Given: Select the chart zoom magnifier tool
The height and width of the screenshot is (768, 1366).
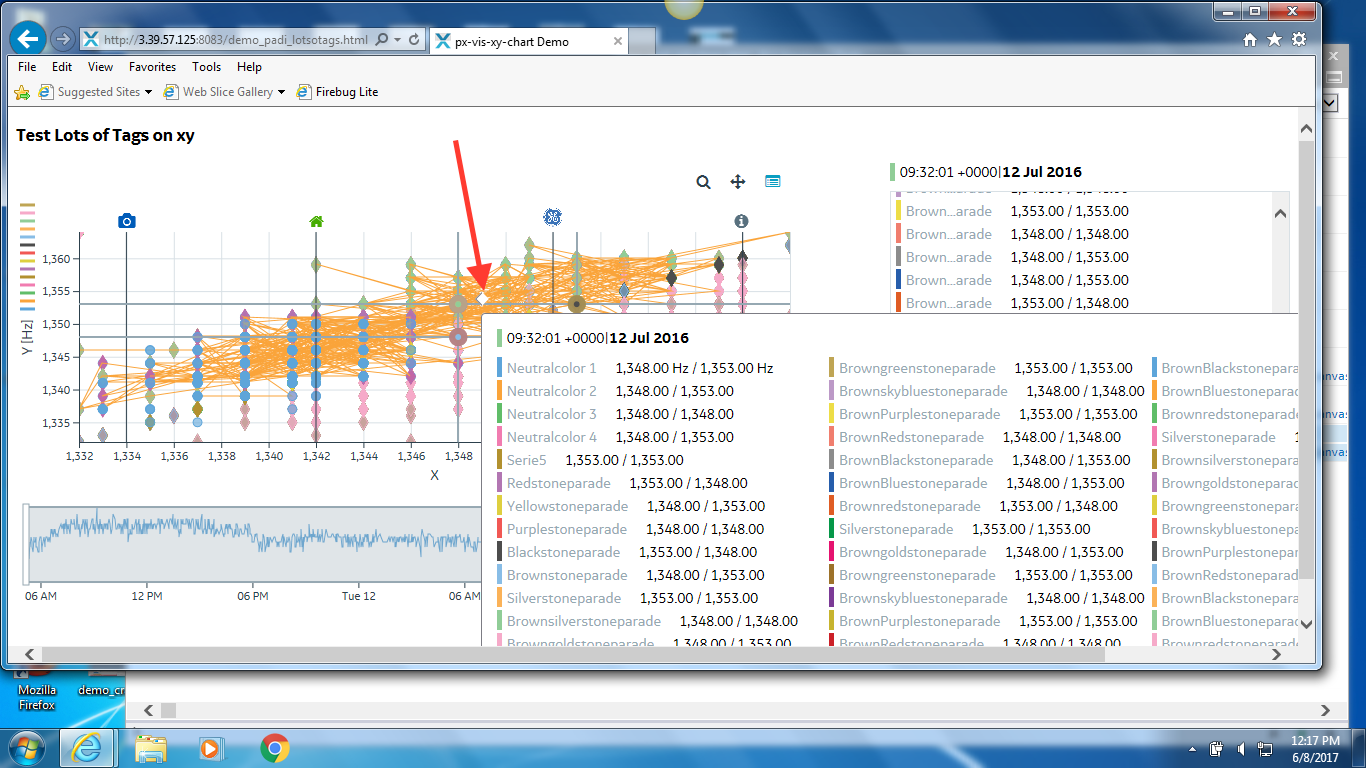Looking at the screenshot, I should pyautogui.click(x=704, y=182).
